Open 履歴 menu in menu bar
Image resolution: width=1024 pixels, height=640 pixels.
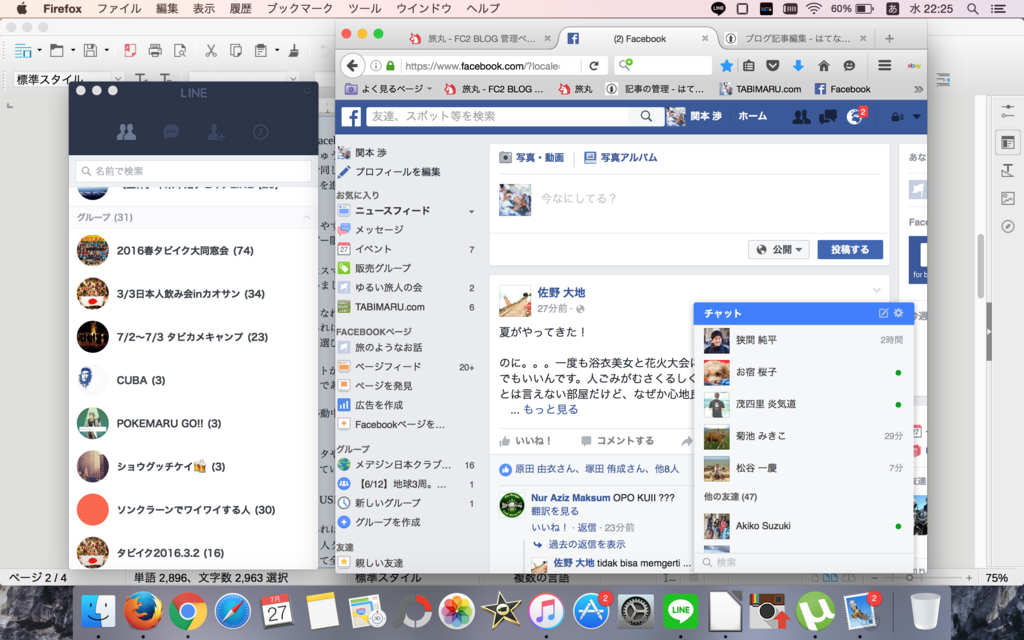[240, 8]
